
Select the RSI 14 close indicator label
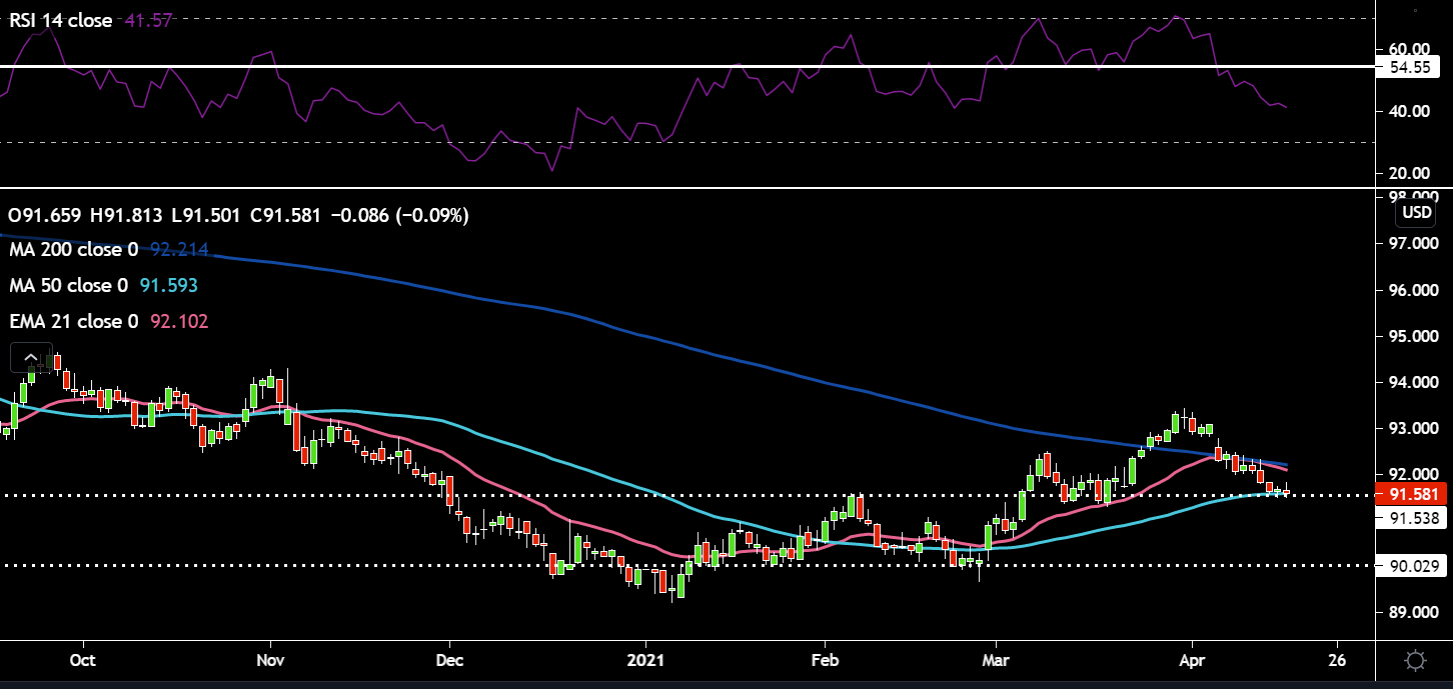(x=60, y=21)
